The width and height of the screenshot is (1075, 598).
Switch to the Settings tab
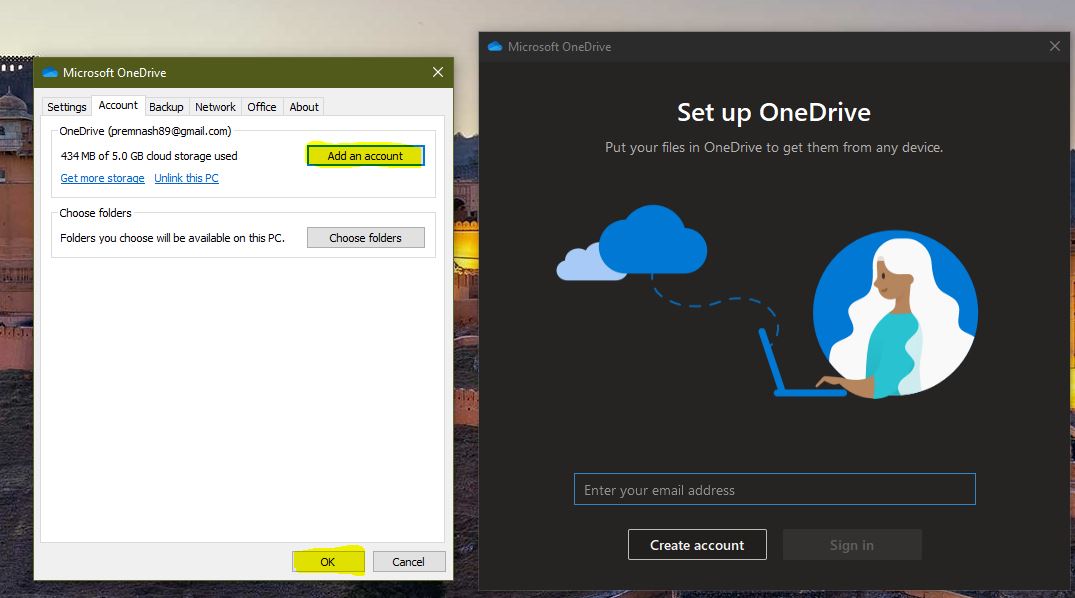point(66,106)
